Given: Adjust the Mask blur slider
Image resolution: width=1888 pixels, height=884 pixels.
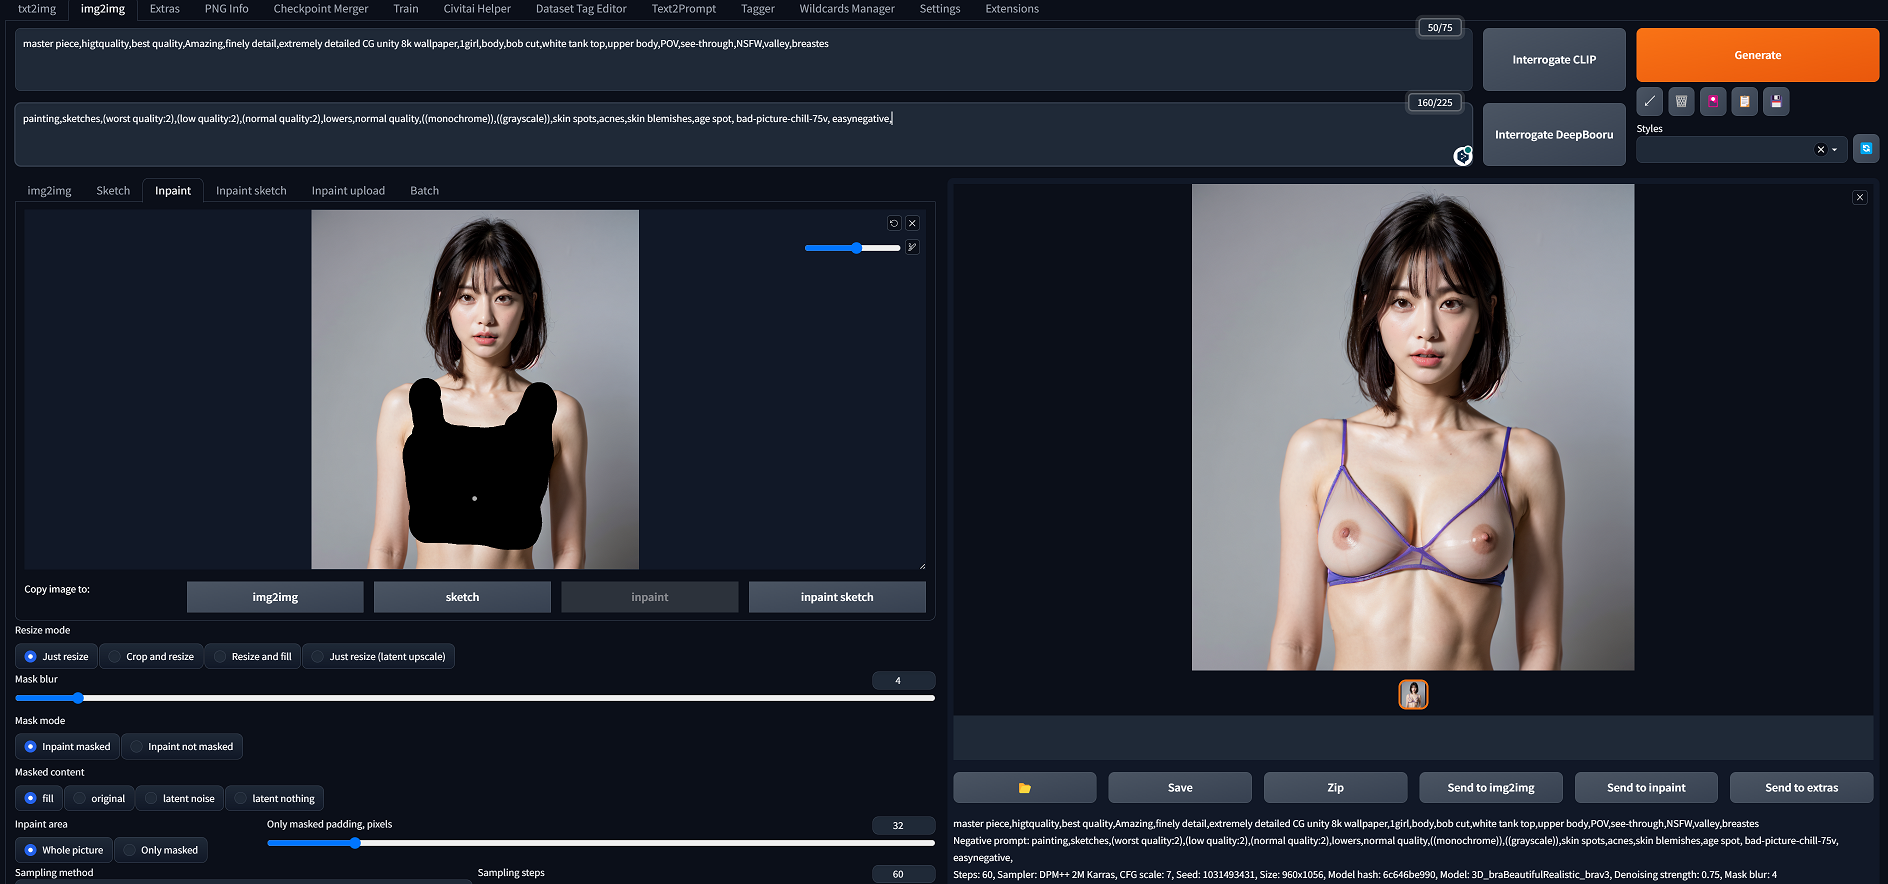Looking at the screenshot, I should (78, 698).
